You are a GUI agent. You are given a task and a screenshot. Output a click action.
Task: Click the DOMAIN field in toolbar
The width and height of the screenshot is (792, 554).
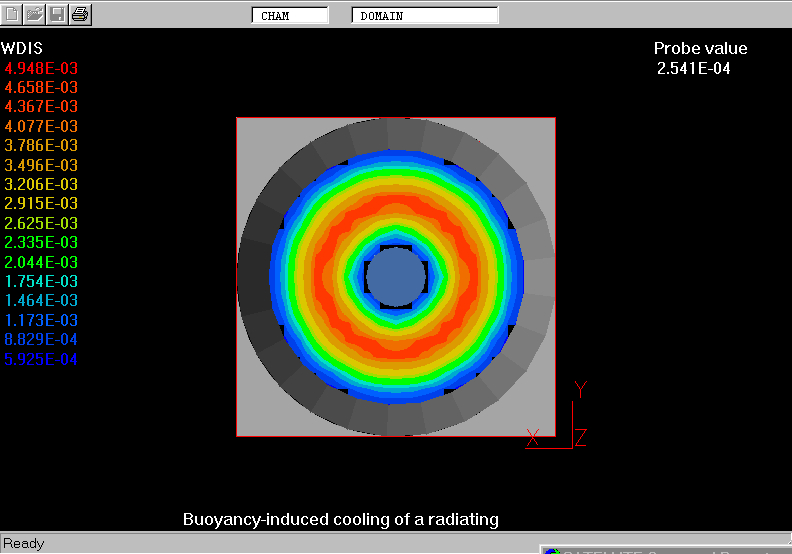(x=425, y=16)
